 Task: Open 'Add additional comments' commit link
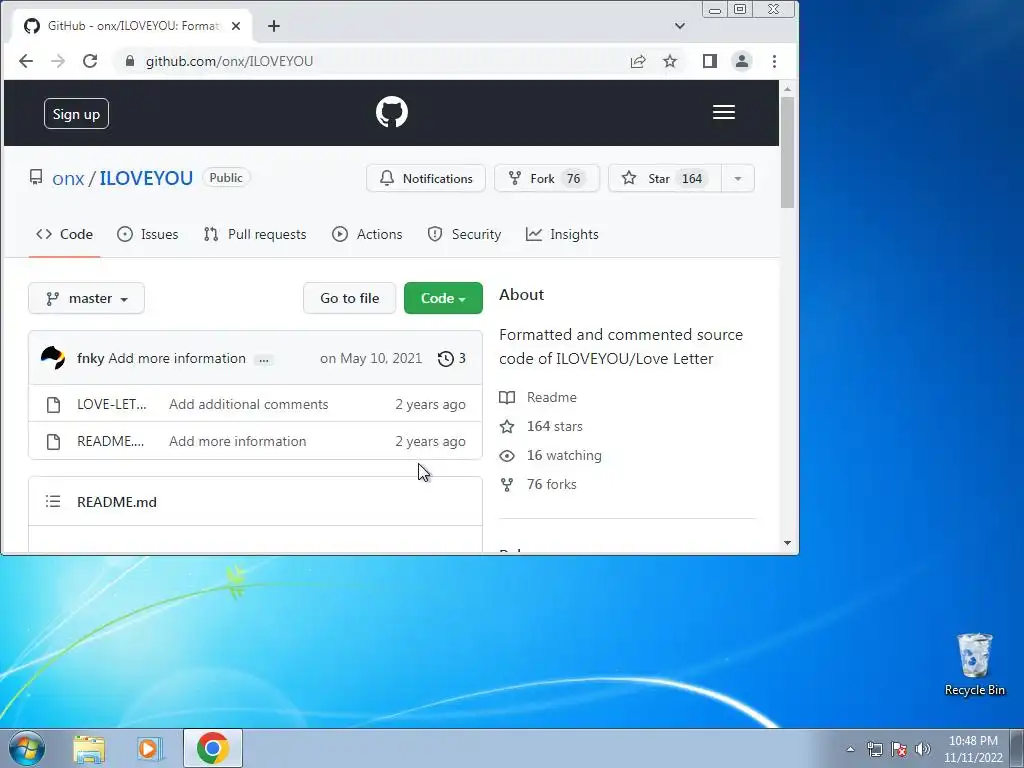249,405
